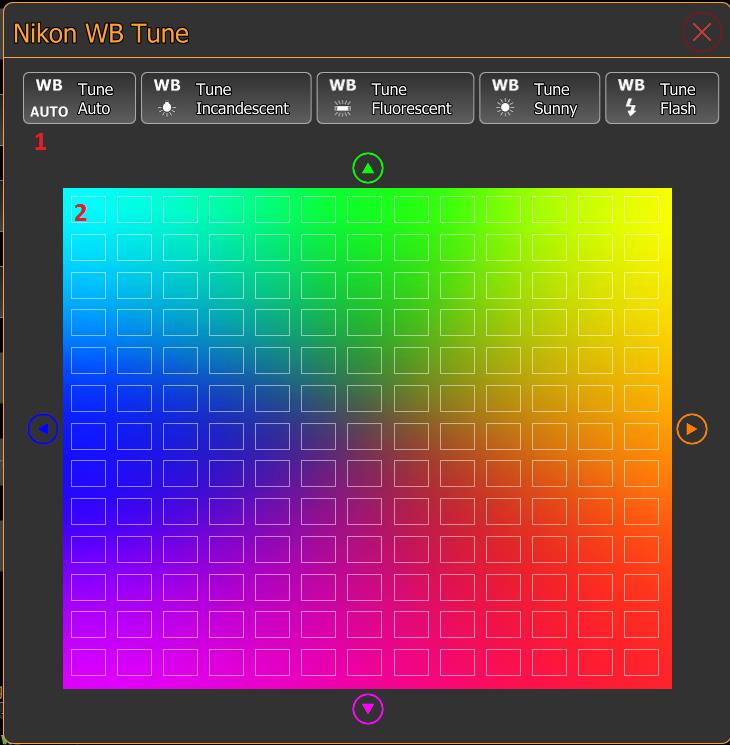The image size is (730, 745).
Task: Select the pure green swatch at top center
Action: (x=365, y=210)
